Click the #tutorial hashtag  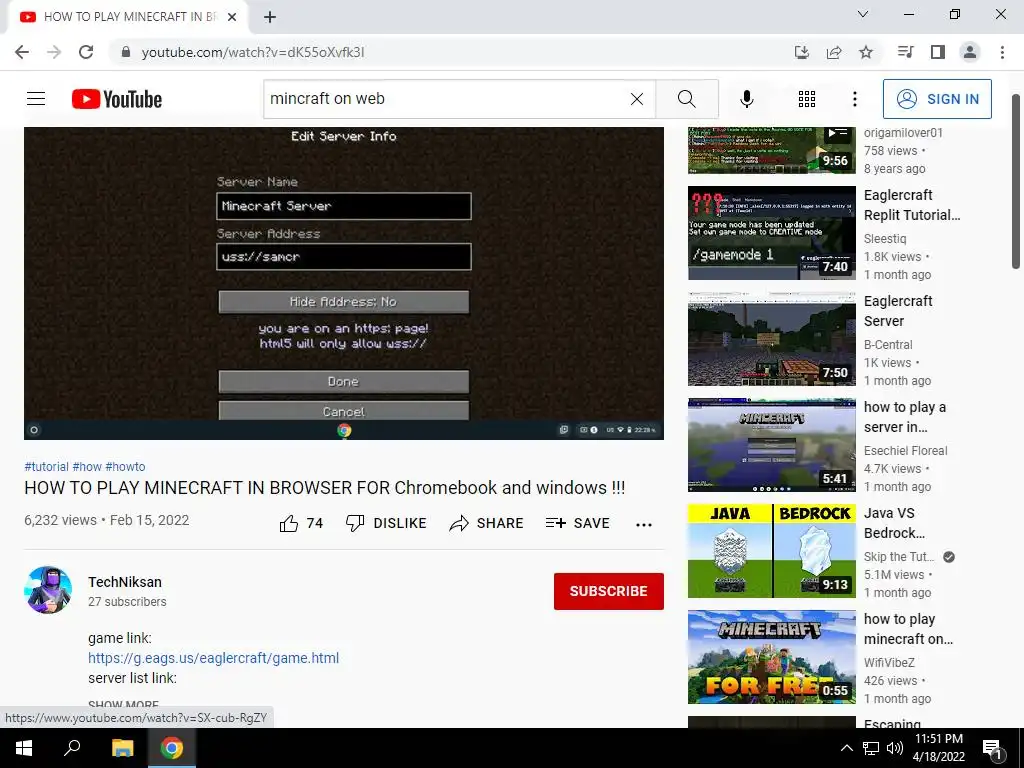(46, 467)
